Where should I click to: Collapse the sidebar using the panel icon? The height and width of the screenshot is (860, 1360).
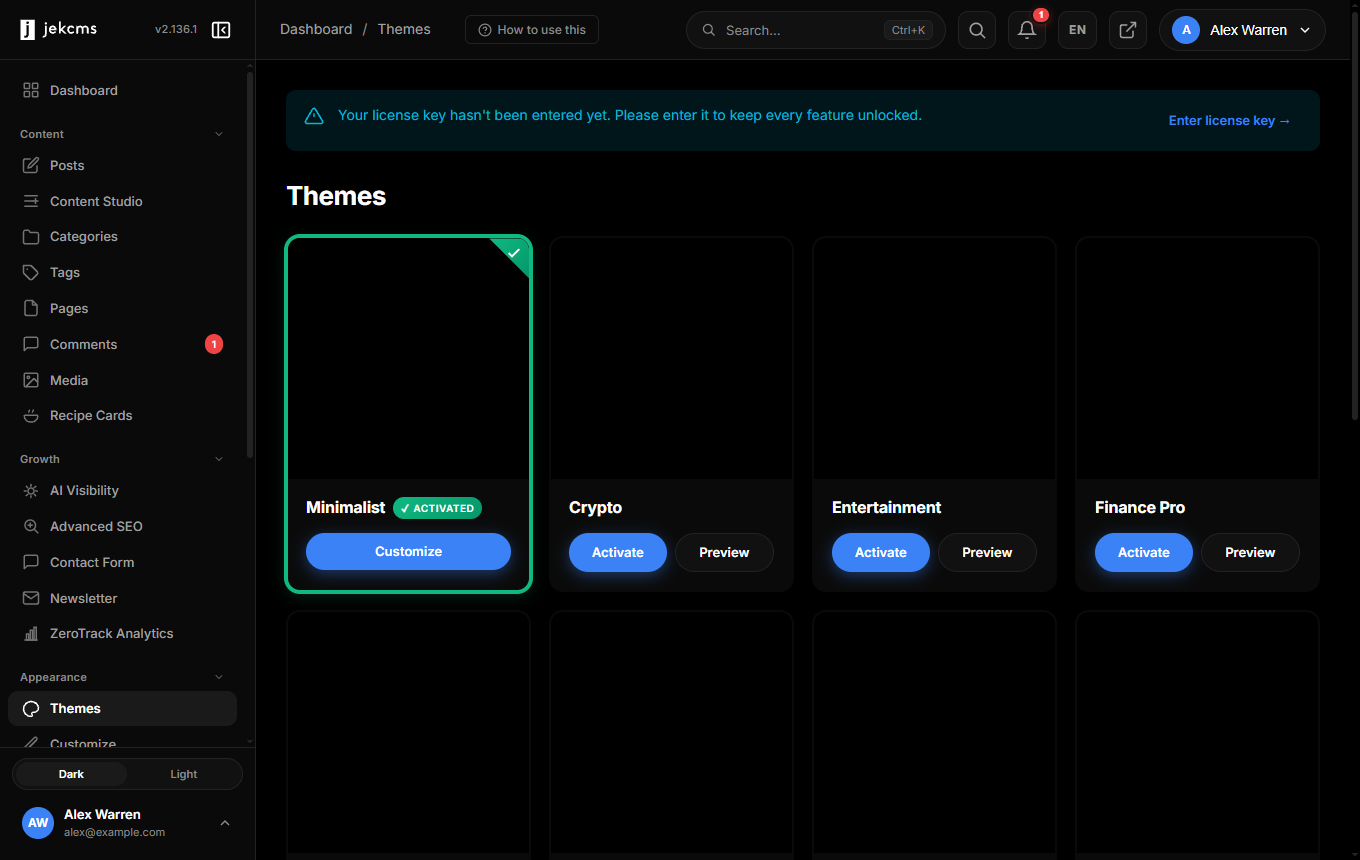(x=221, y=30)
